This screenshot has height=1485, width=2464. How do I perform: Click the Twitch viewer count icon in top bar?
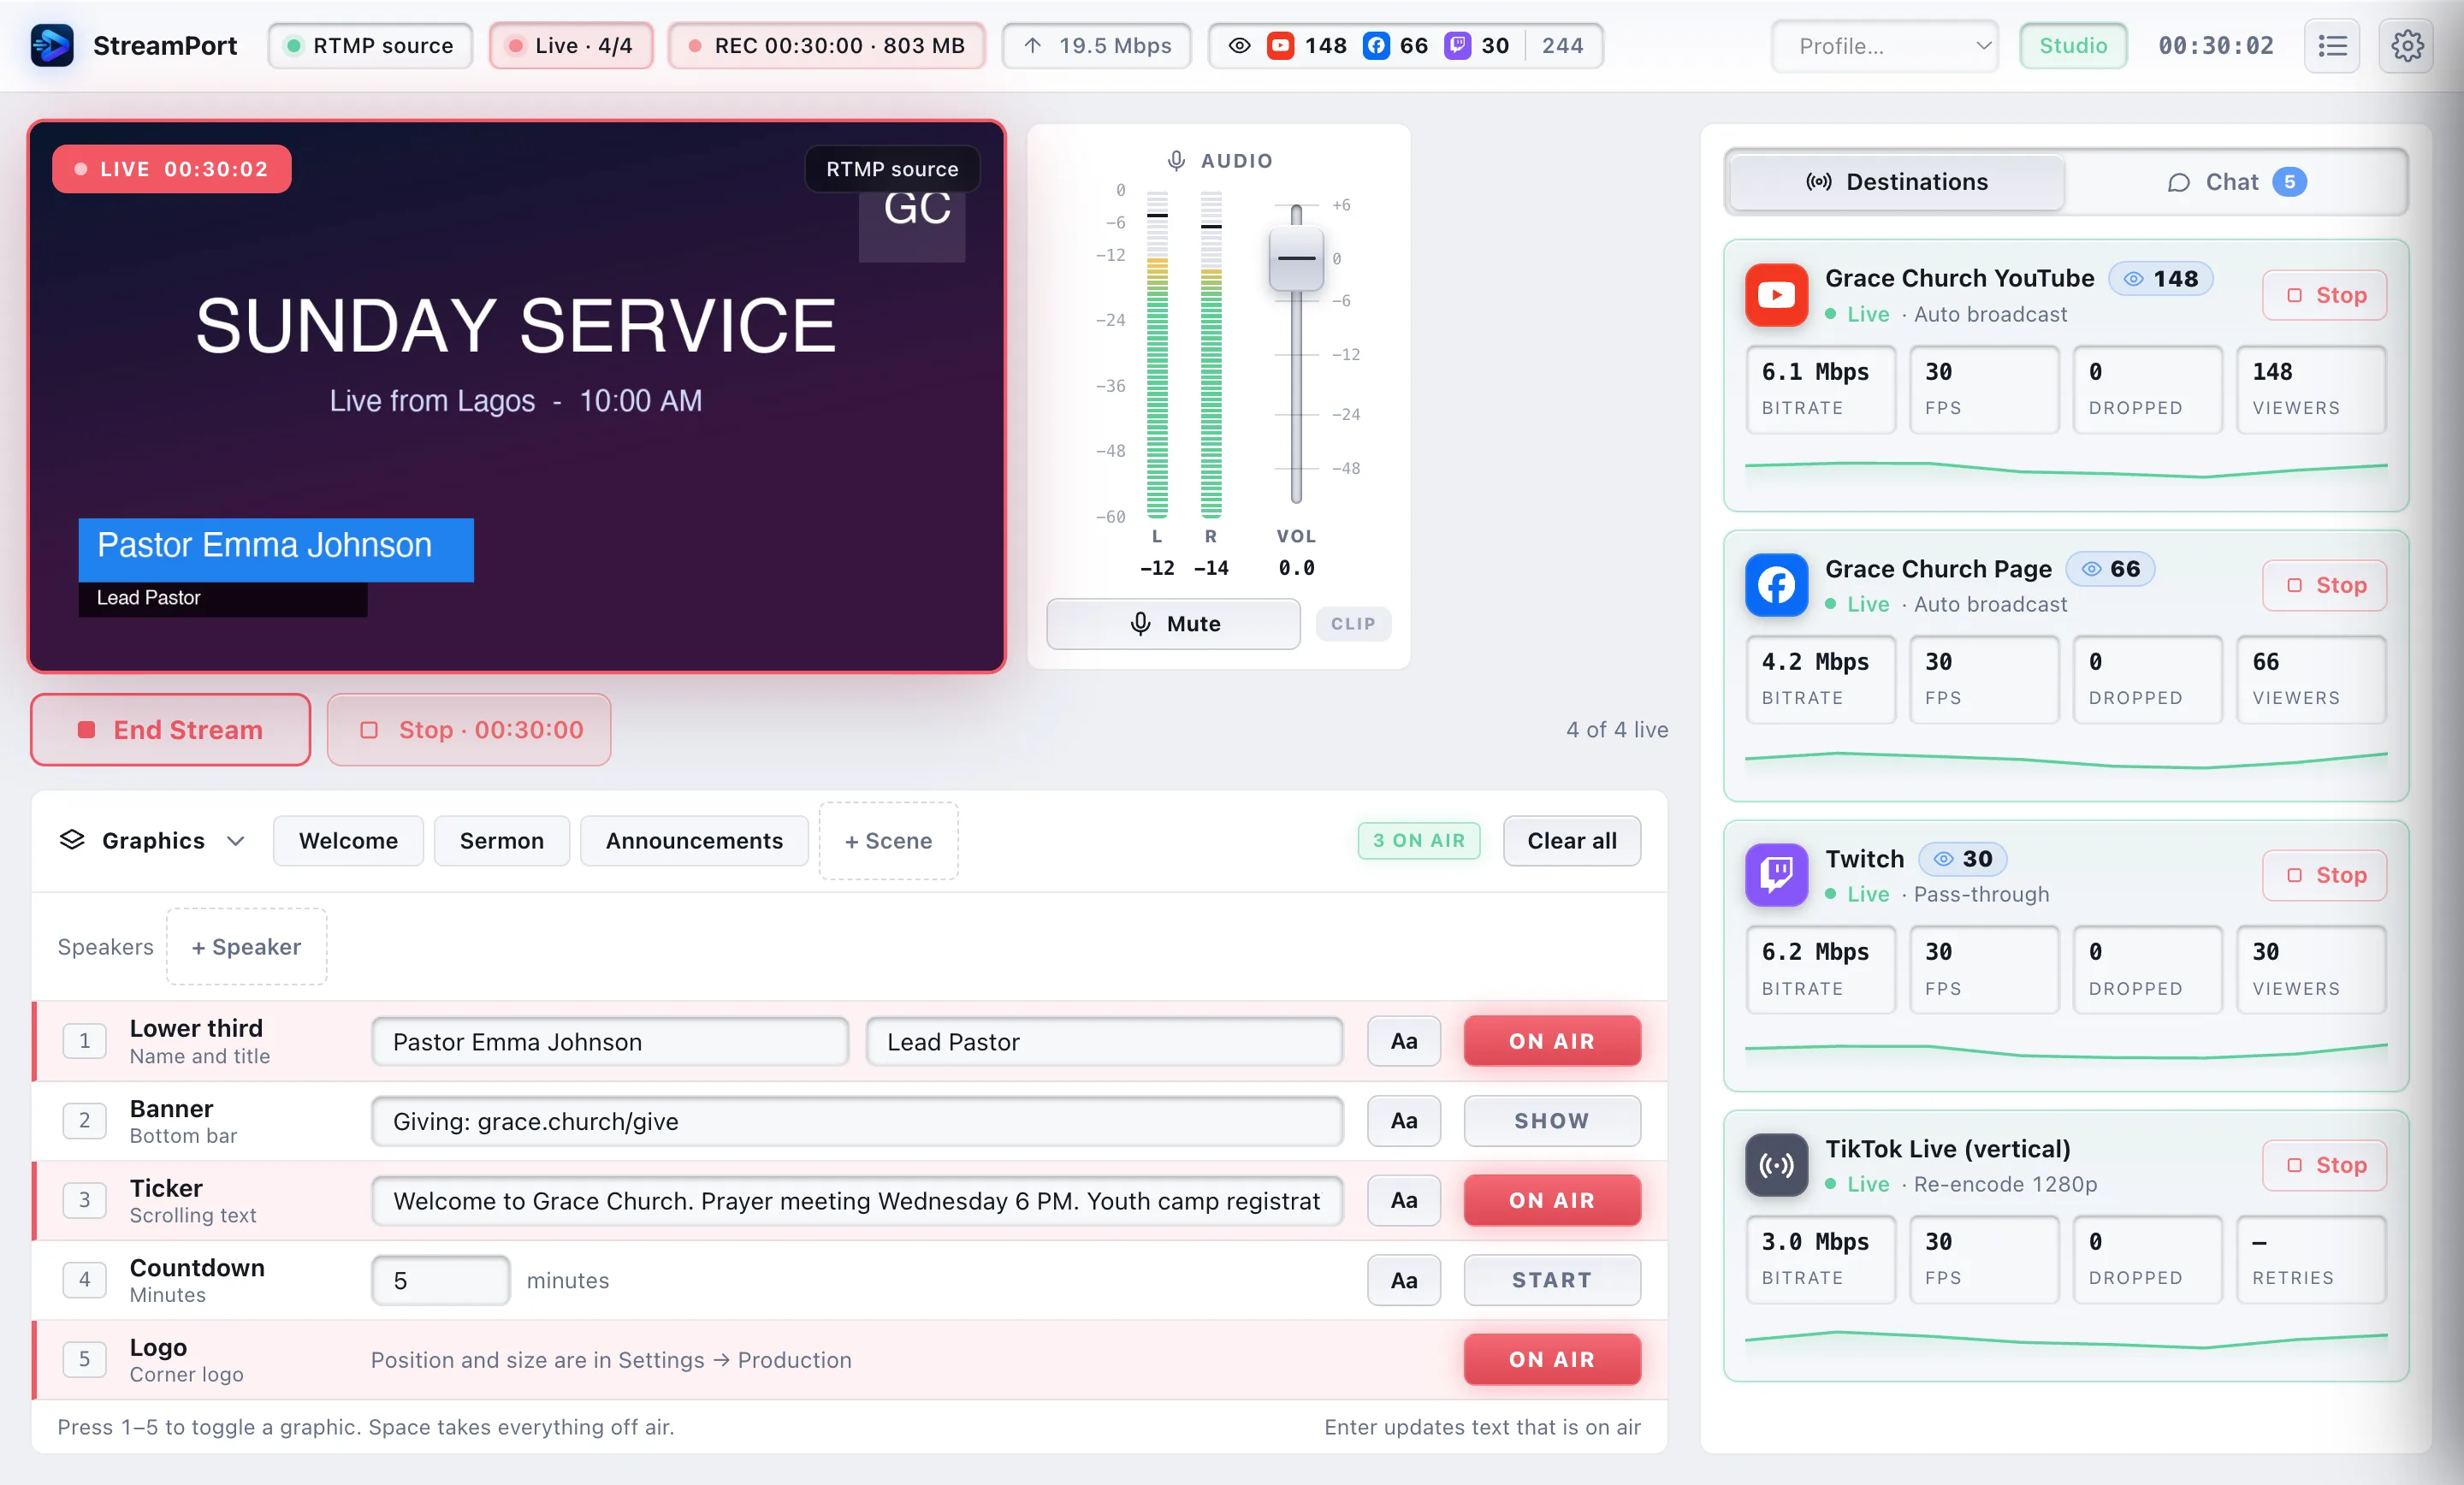coord(1458,46)
